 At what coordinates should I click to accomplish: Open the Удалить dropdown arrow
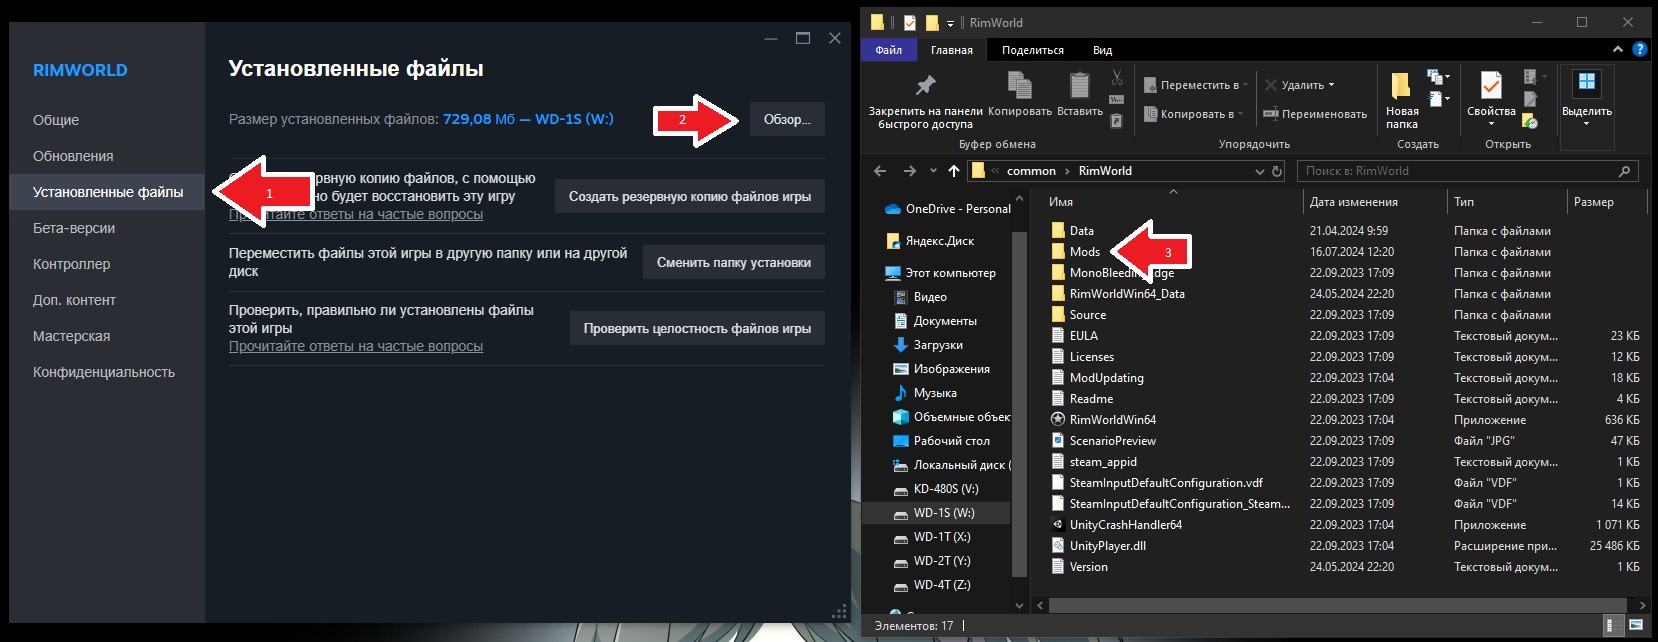click(1331, 85)
